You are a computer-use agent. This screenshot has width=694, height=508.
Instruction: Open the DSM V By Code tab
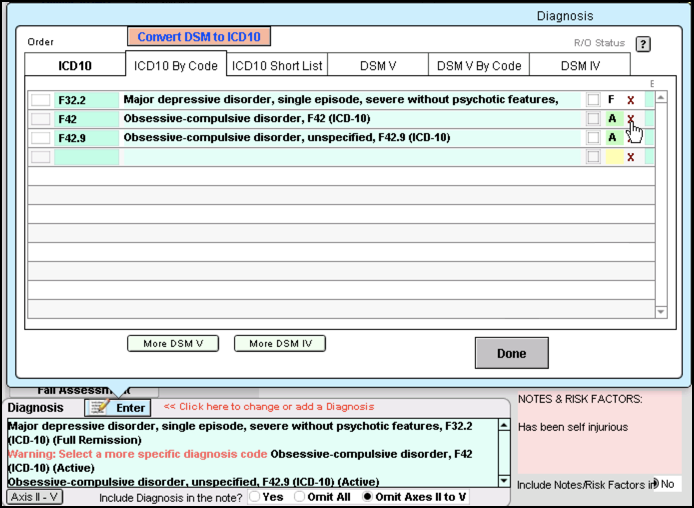[479, 66]
